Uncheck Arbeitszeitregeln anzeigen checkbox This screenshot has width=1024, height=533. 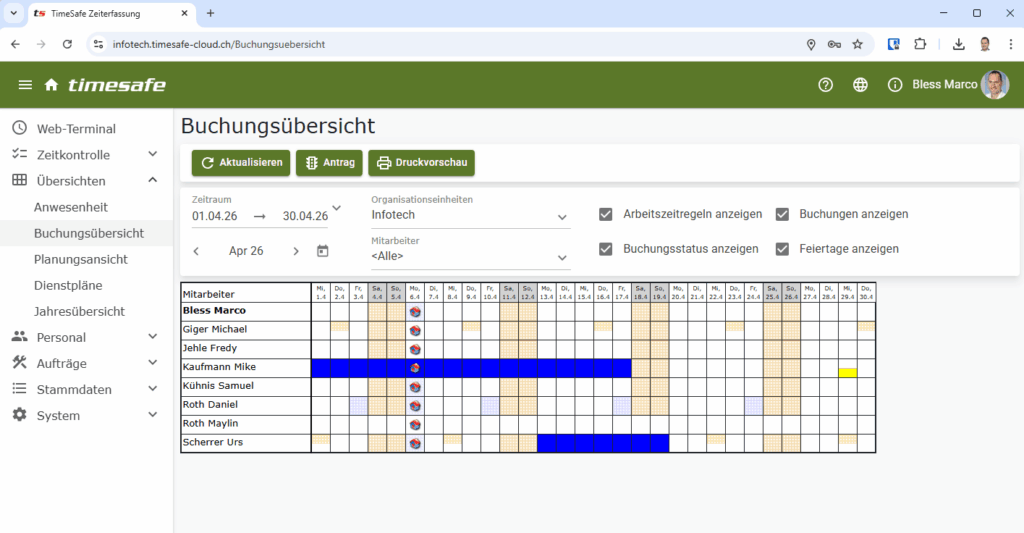tap(606, 214)
